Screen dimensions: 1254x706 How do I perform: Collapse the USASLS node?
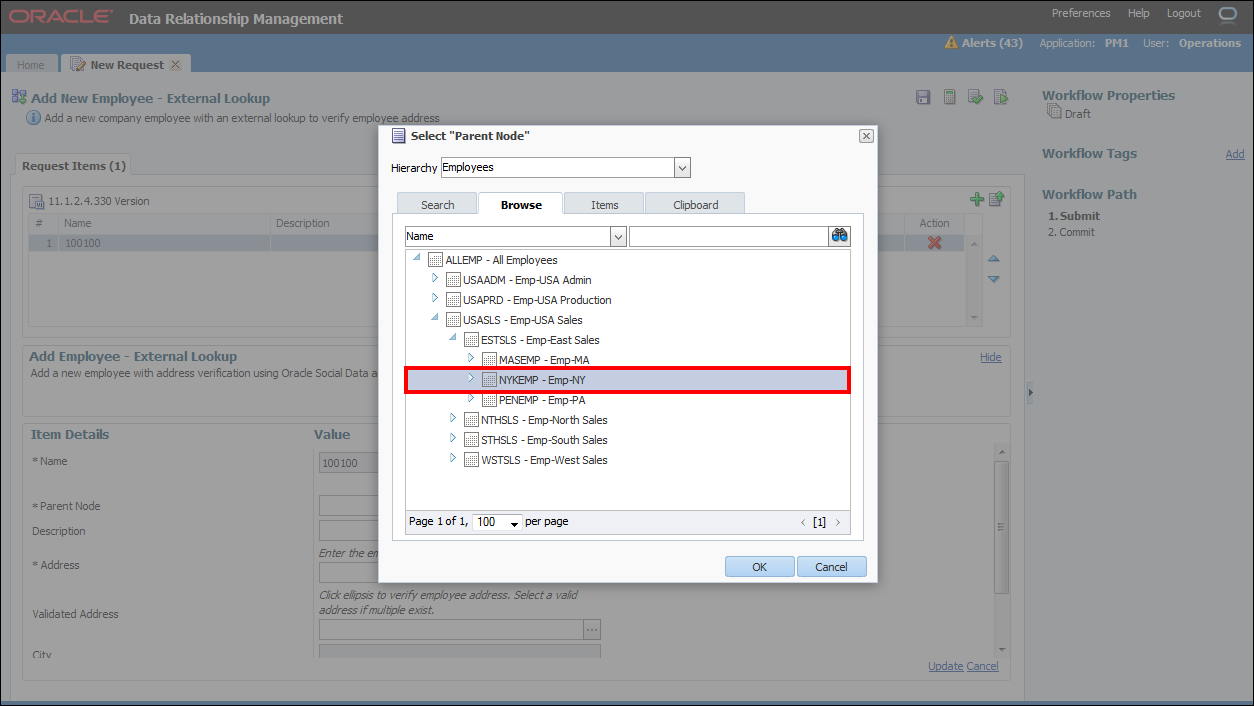[x=435, y=318]
